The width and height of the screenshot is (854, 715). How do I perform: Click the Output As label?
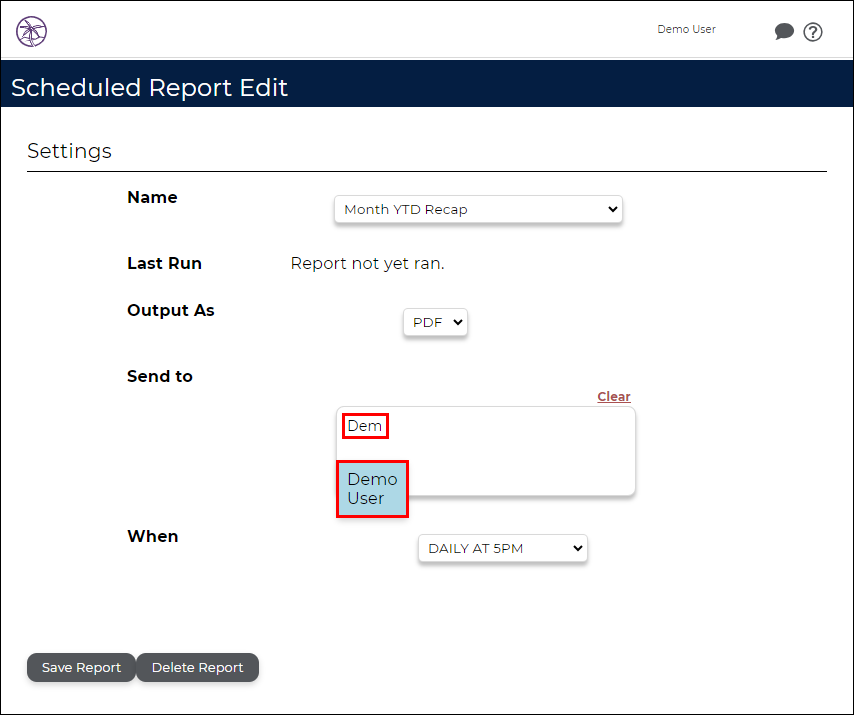click(x=170, y=310)
